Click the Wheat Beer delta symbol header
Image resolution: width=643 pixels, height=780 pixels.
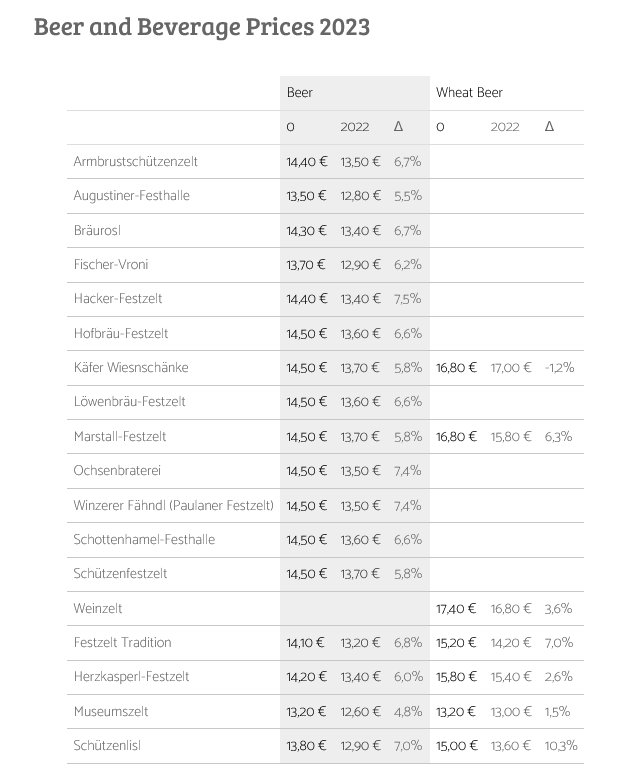click(549, 126)
